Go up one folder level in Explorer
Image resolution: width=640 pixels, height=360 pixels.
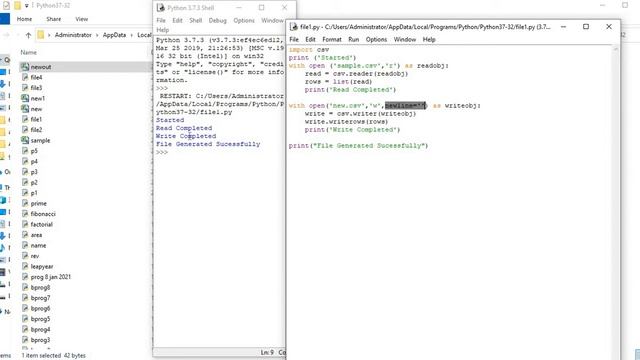(28, 35)
